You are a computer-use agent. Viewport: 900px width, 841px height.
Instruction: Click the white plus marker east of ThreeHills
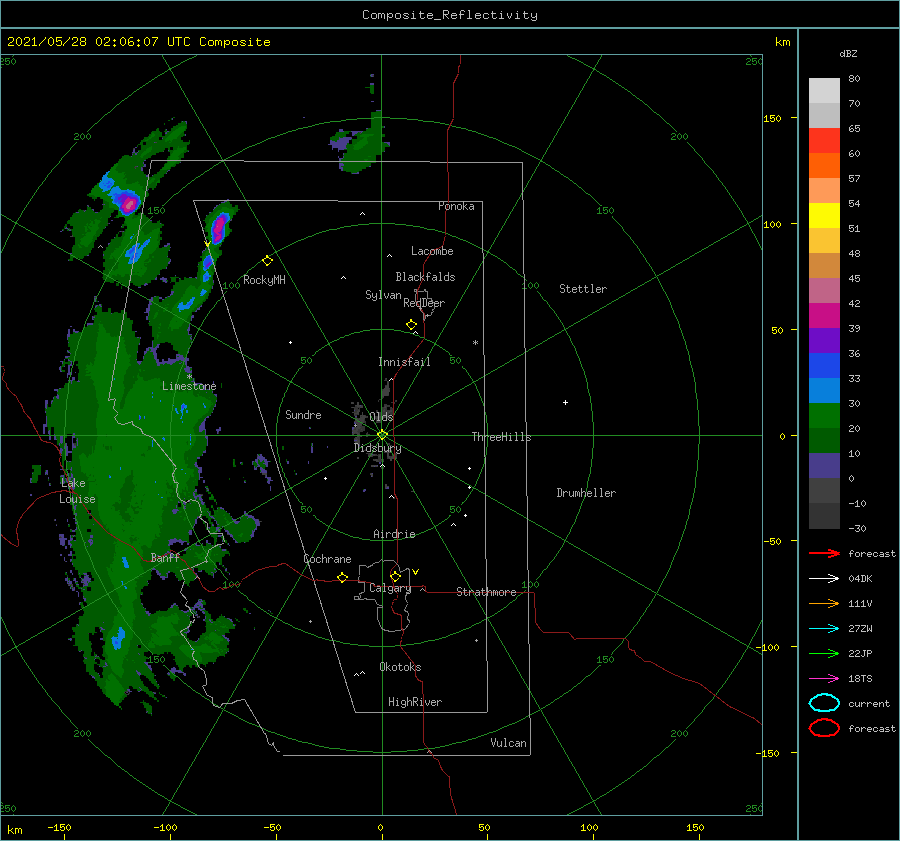click(565, 402)
